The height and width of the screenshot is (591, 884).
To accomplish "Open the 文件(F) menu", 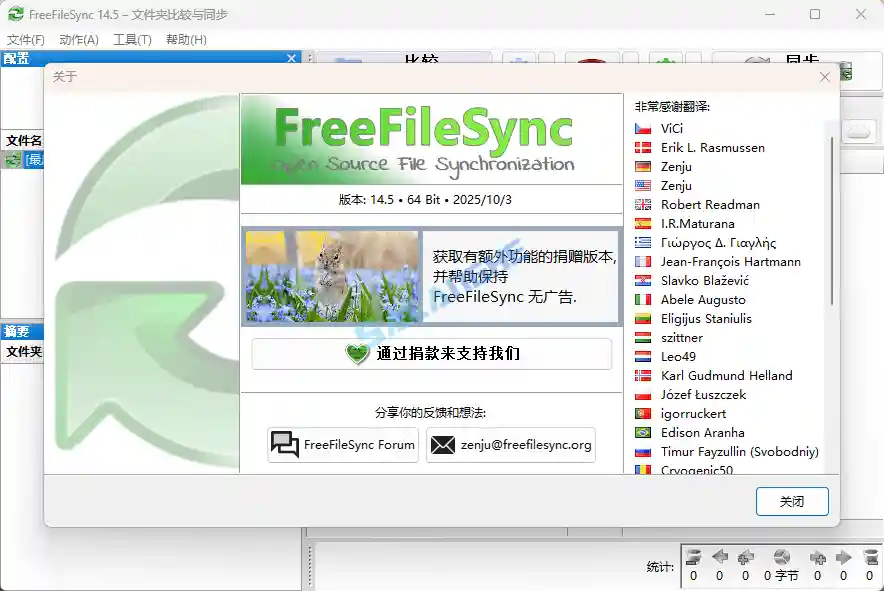I will coord(24,39).
